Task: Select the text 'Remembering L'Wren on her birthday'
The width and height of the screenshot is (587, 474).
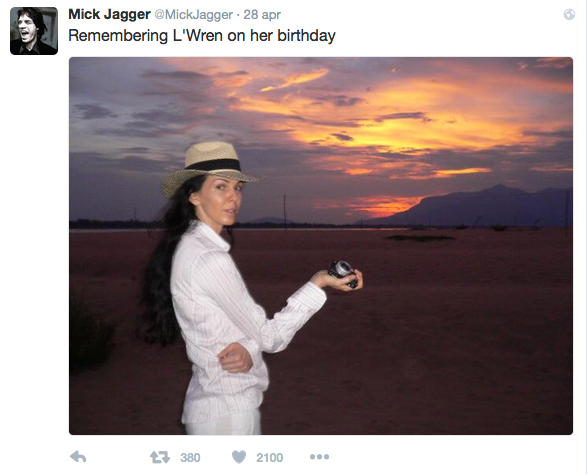Action: [x=202, y=36]
